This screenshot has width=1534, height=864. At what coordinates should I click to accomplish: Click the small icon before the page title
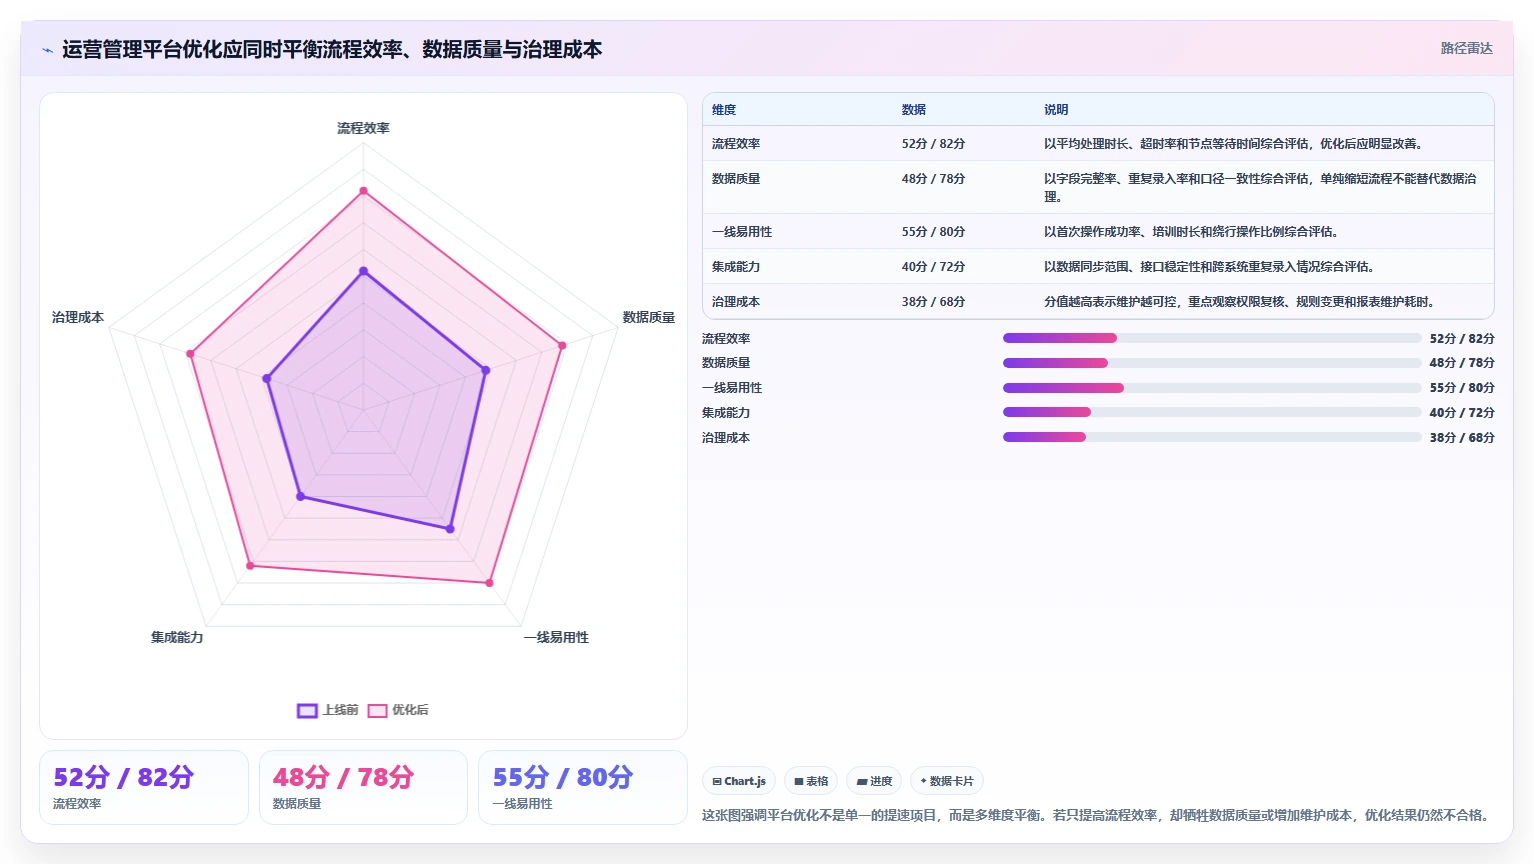coord(47,50)
